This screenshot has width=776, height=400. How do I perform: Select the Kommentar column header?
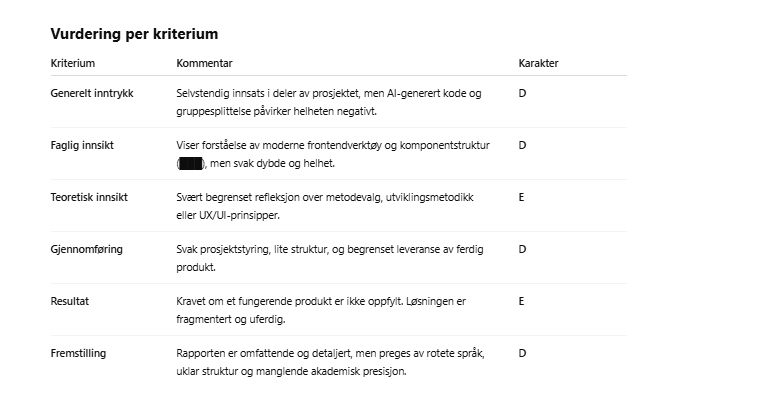(204, 63)
